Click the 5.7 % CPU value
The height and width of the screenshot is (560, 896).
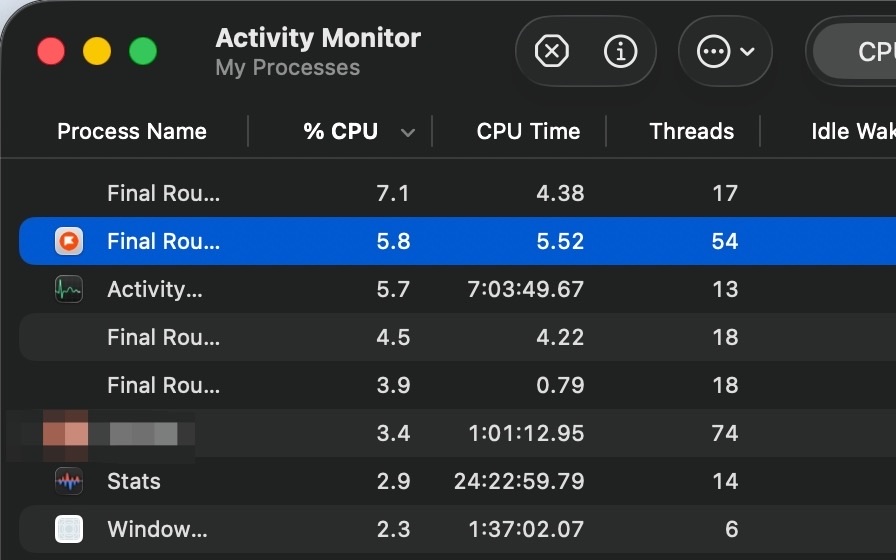point(393,289)
